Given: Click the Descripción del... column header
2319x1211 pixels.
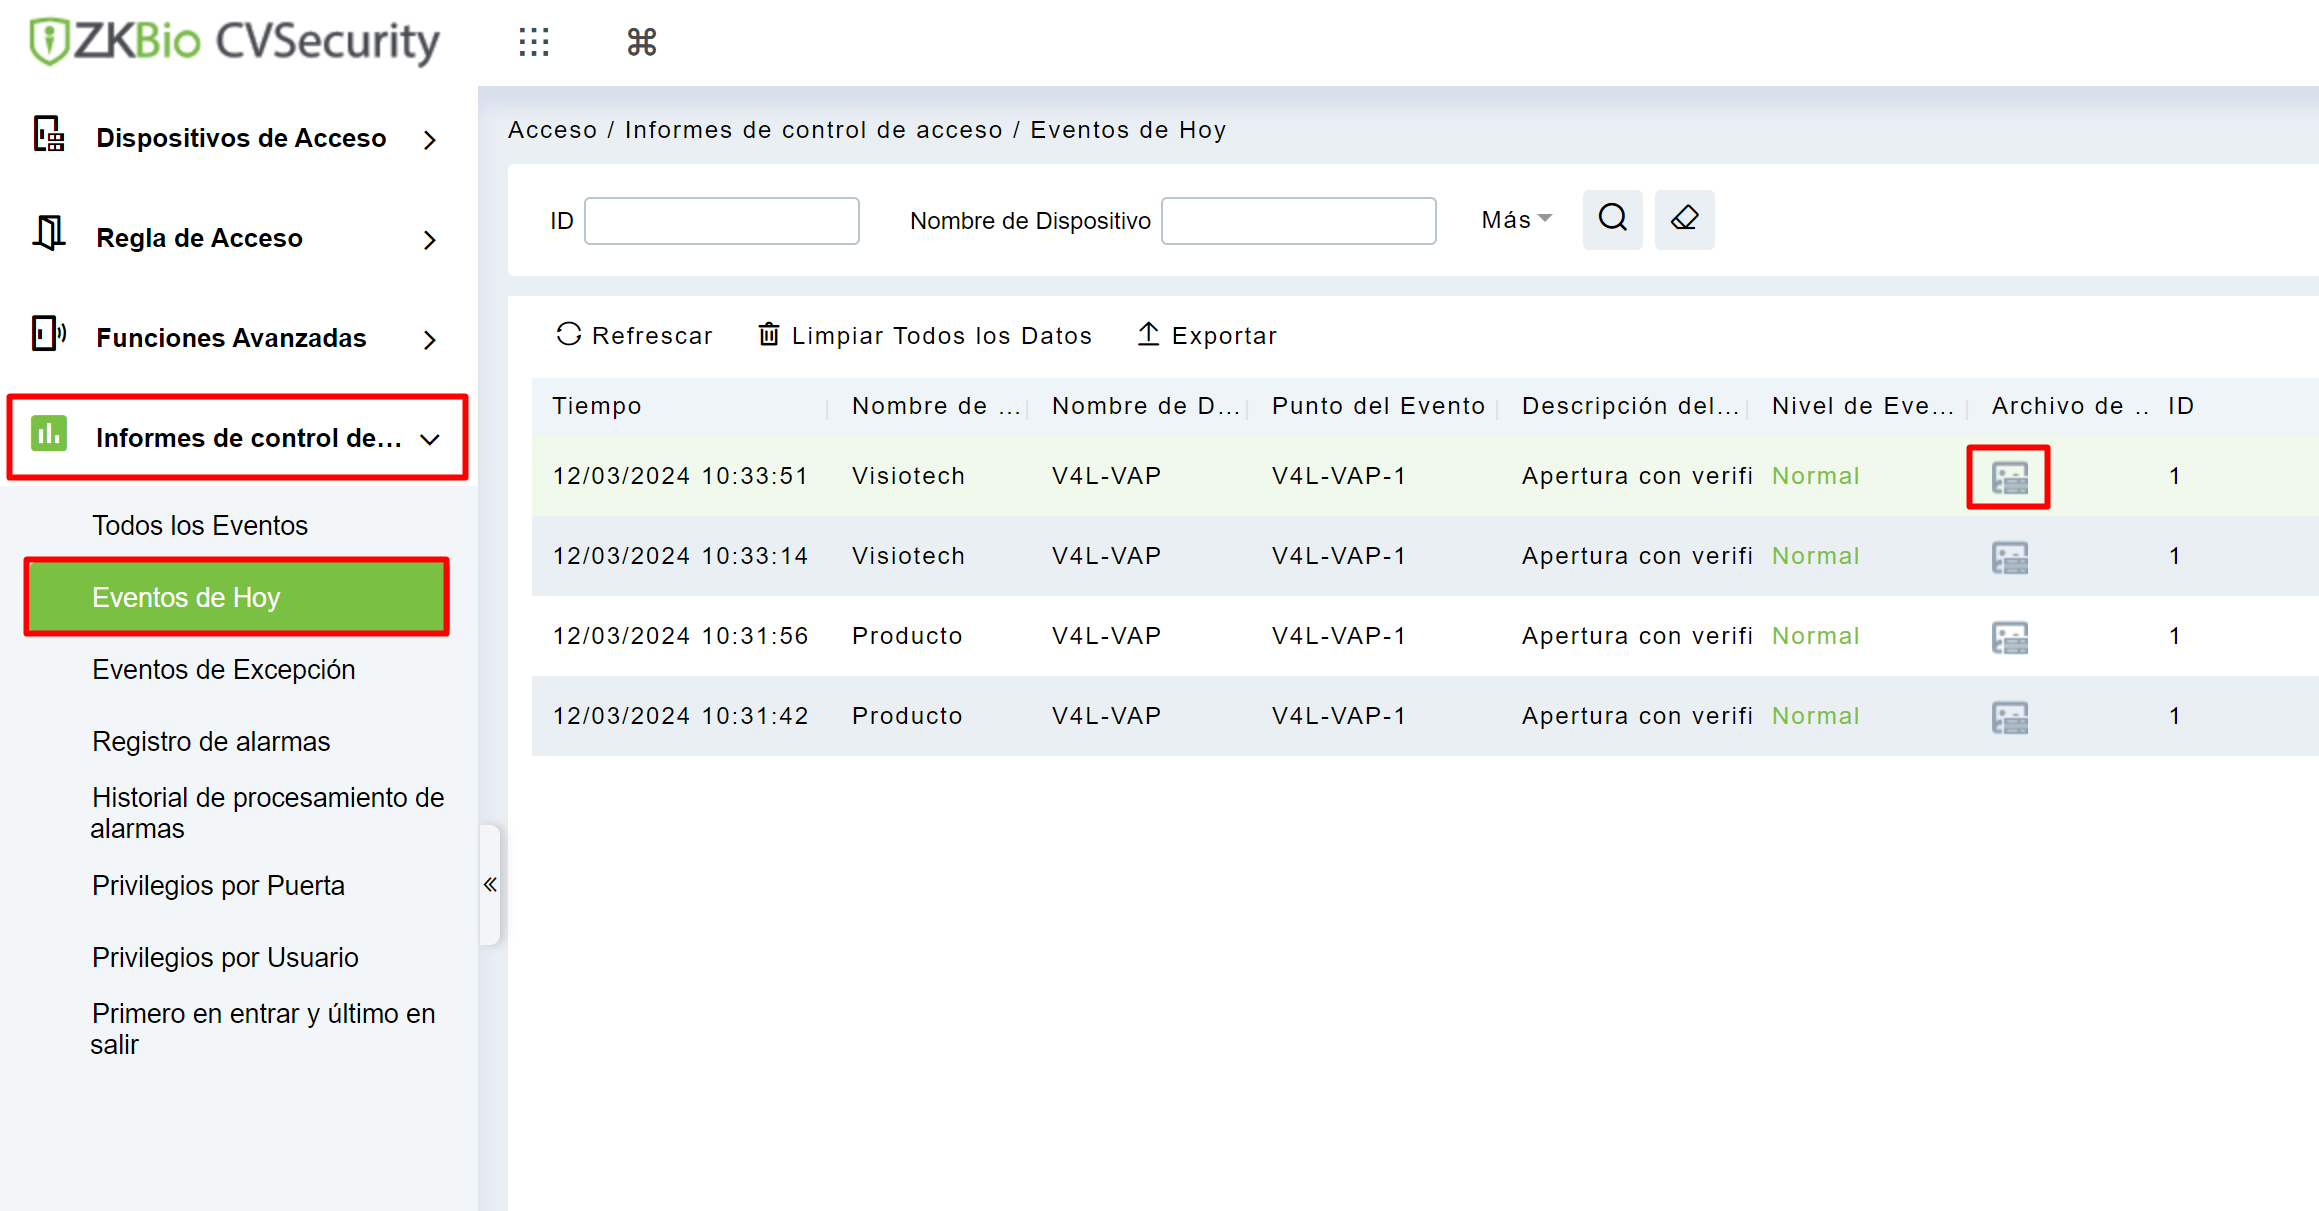Looking at the screenshot, I should [1630, 406].
